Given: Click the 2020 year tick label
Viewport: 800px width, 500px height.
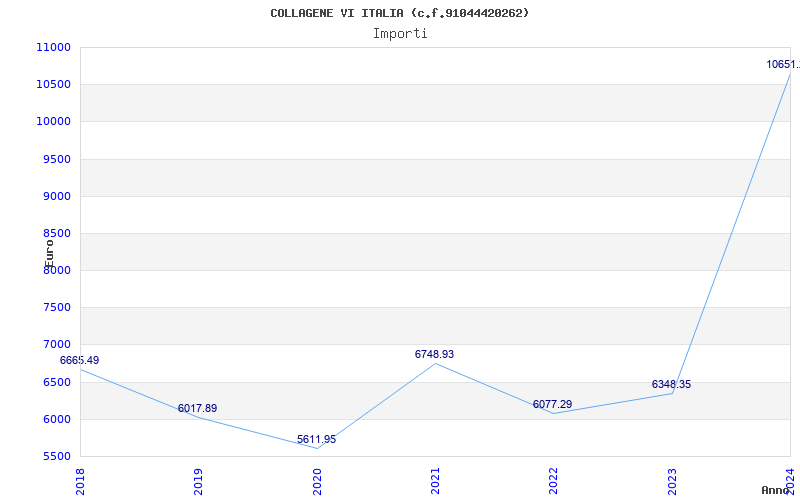Looking at the screenshot, I should 317,482.
